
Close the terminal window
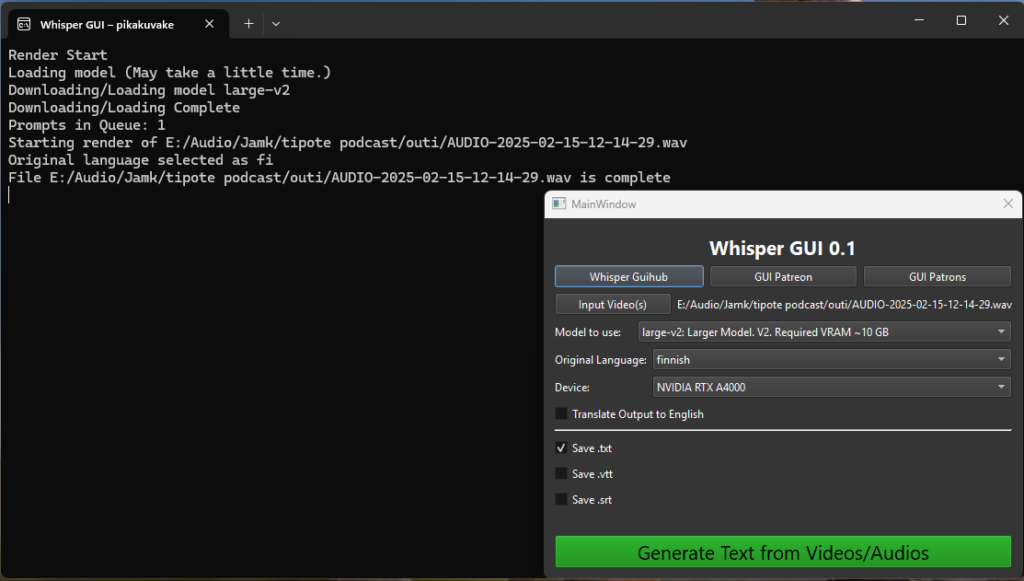tap(1004, 20)
